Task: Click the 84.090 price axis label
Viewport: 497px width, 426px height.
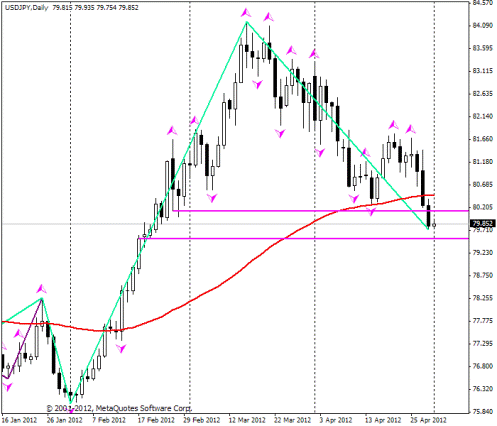Action: 482,26
